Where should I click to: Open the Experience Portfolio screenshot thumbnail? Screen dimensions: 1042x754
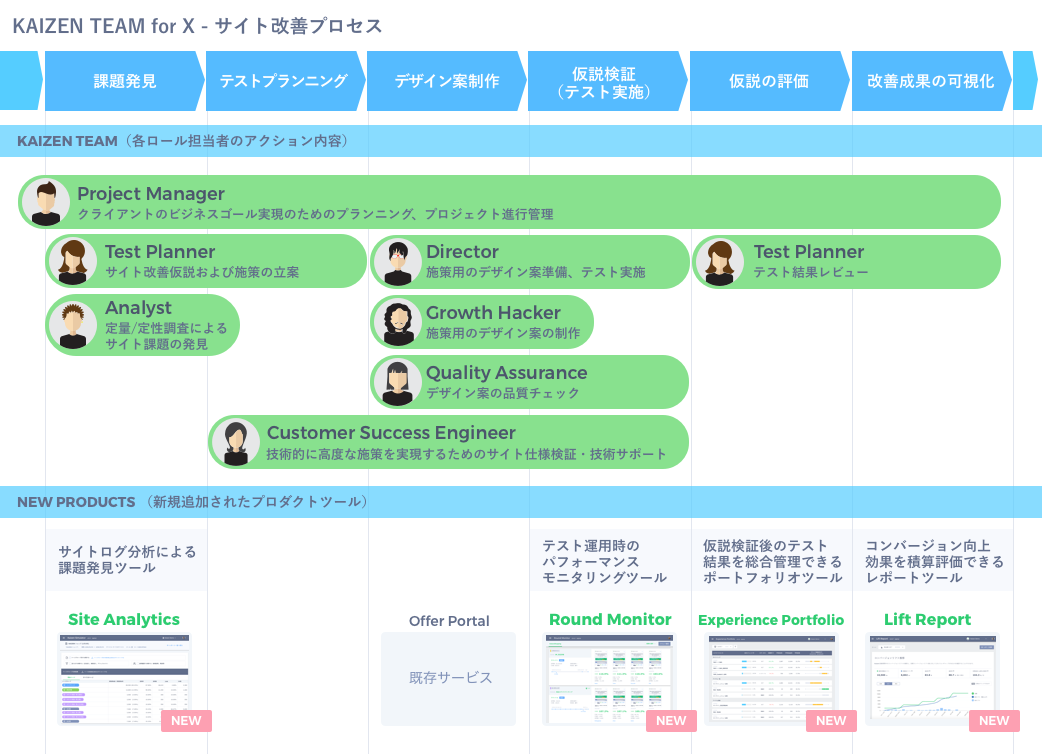pos(771,680)
